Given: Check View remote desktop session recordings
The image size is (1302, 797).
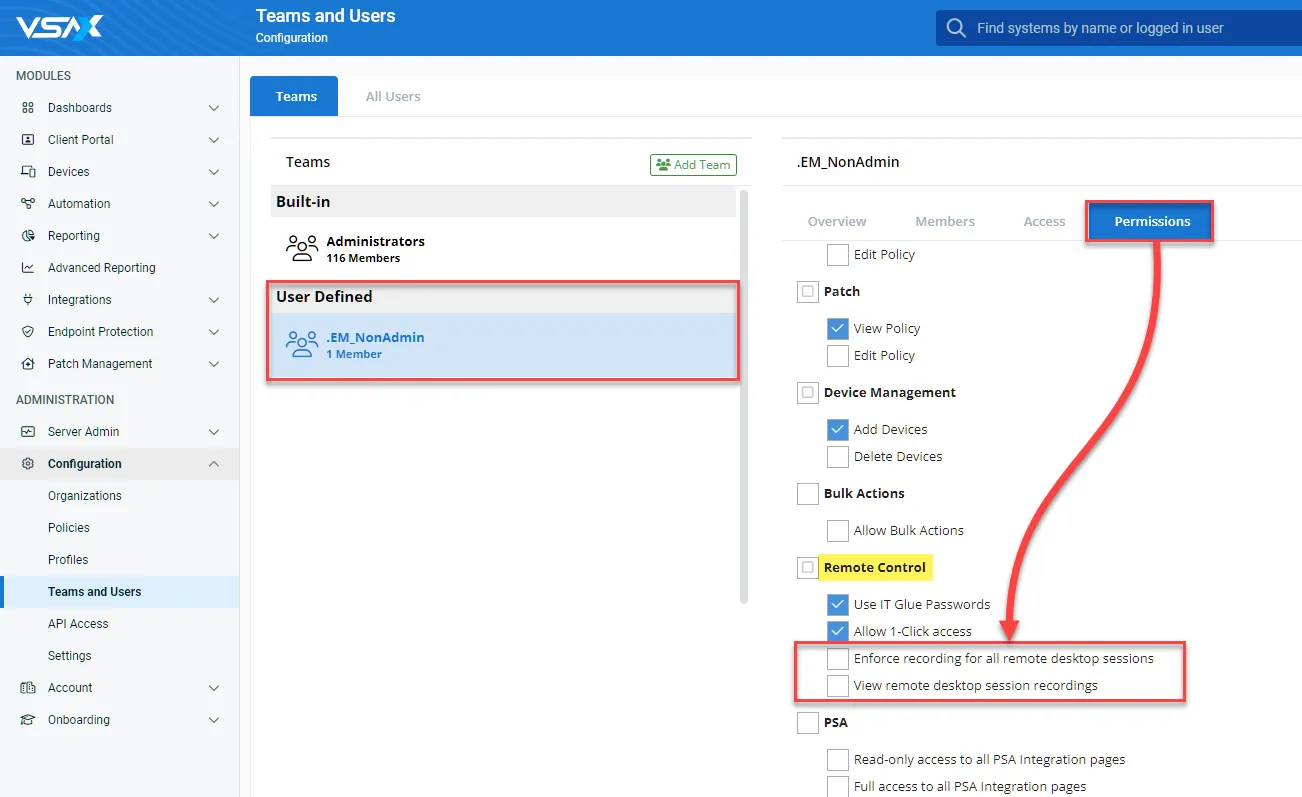Looking at the screenshot, I should point(838,686).
